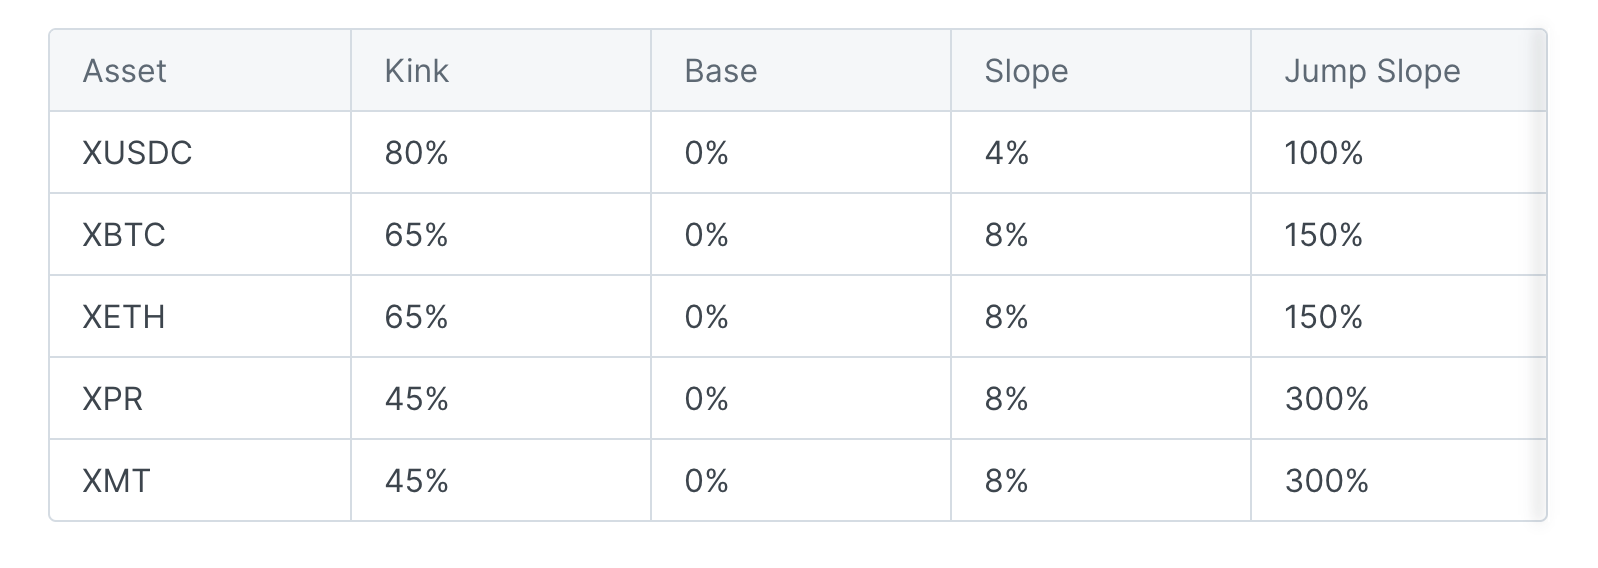Select the XPR asset cell
Image resolution: width=1598 pixels, height=568 pixels.
coord(113,399)
